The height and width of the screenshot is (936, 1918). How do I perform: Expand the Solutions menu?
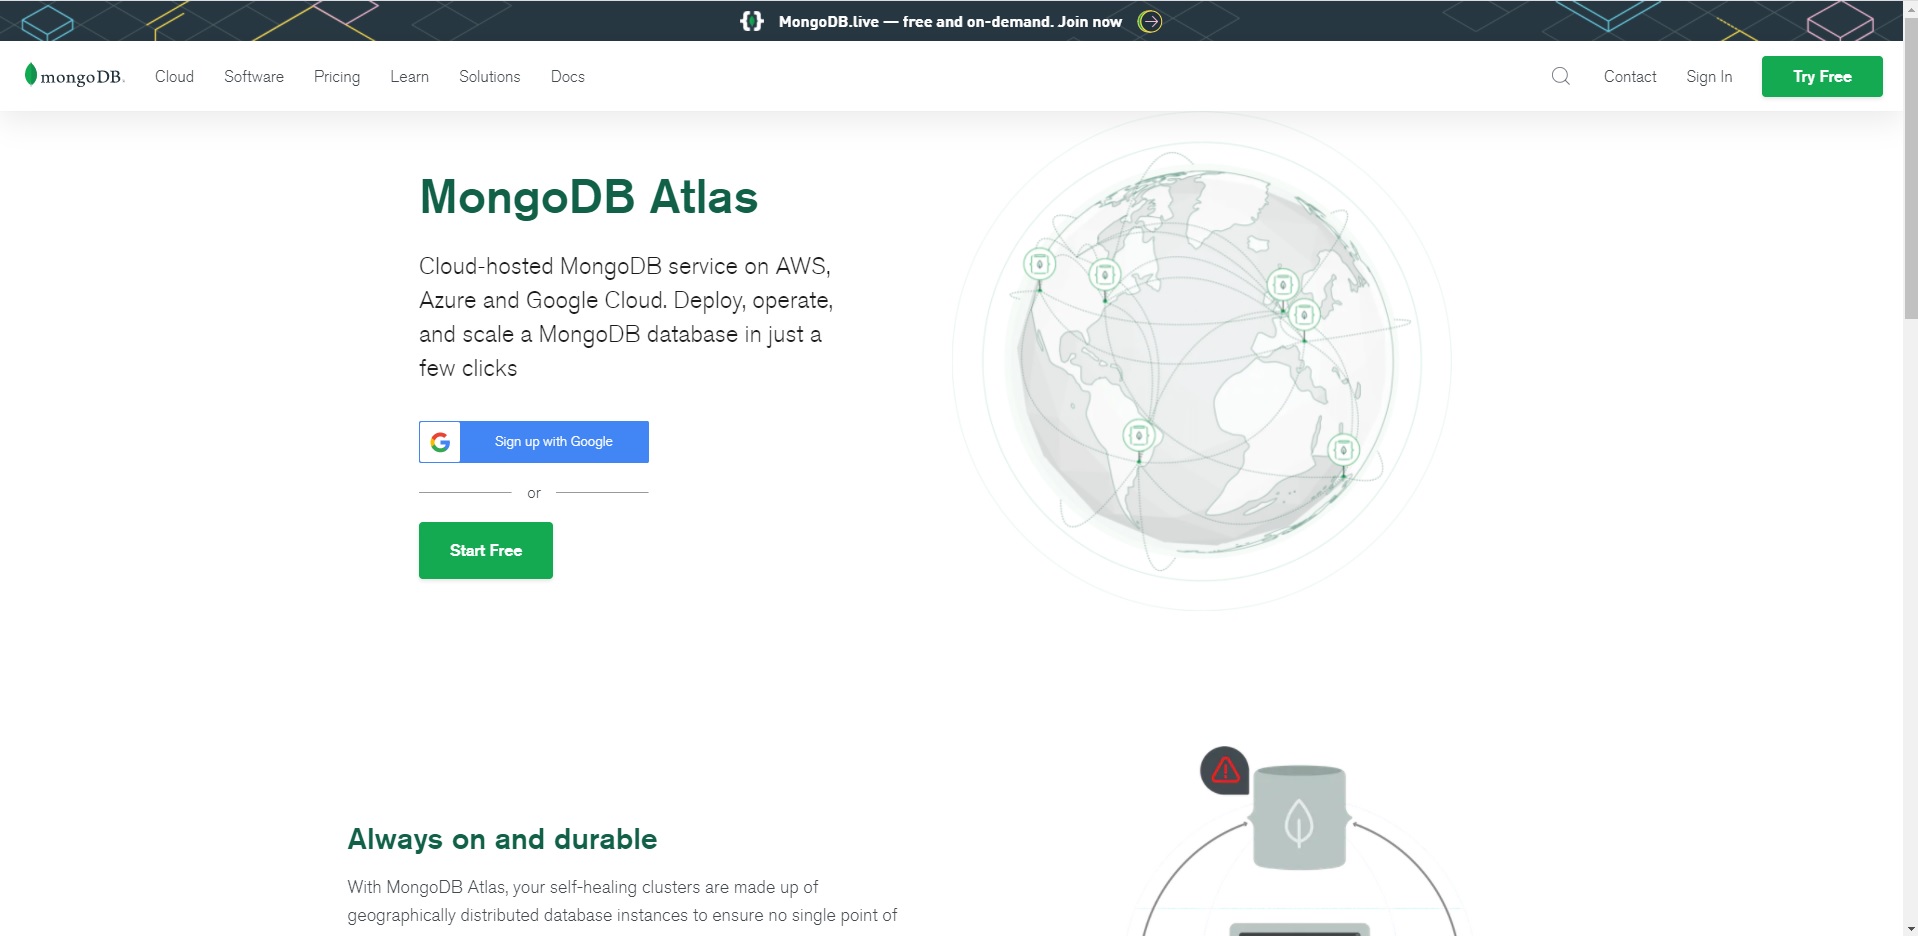(x=489, y=77)
